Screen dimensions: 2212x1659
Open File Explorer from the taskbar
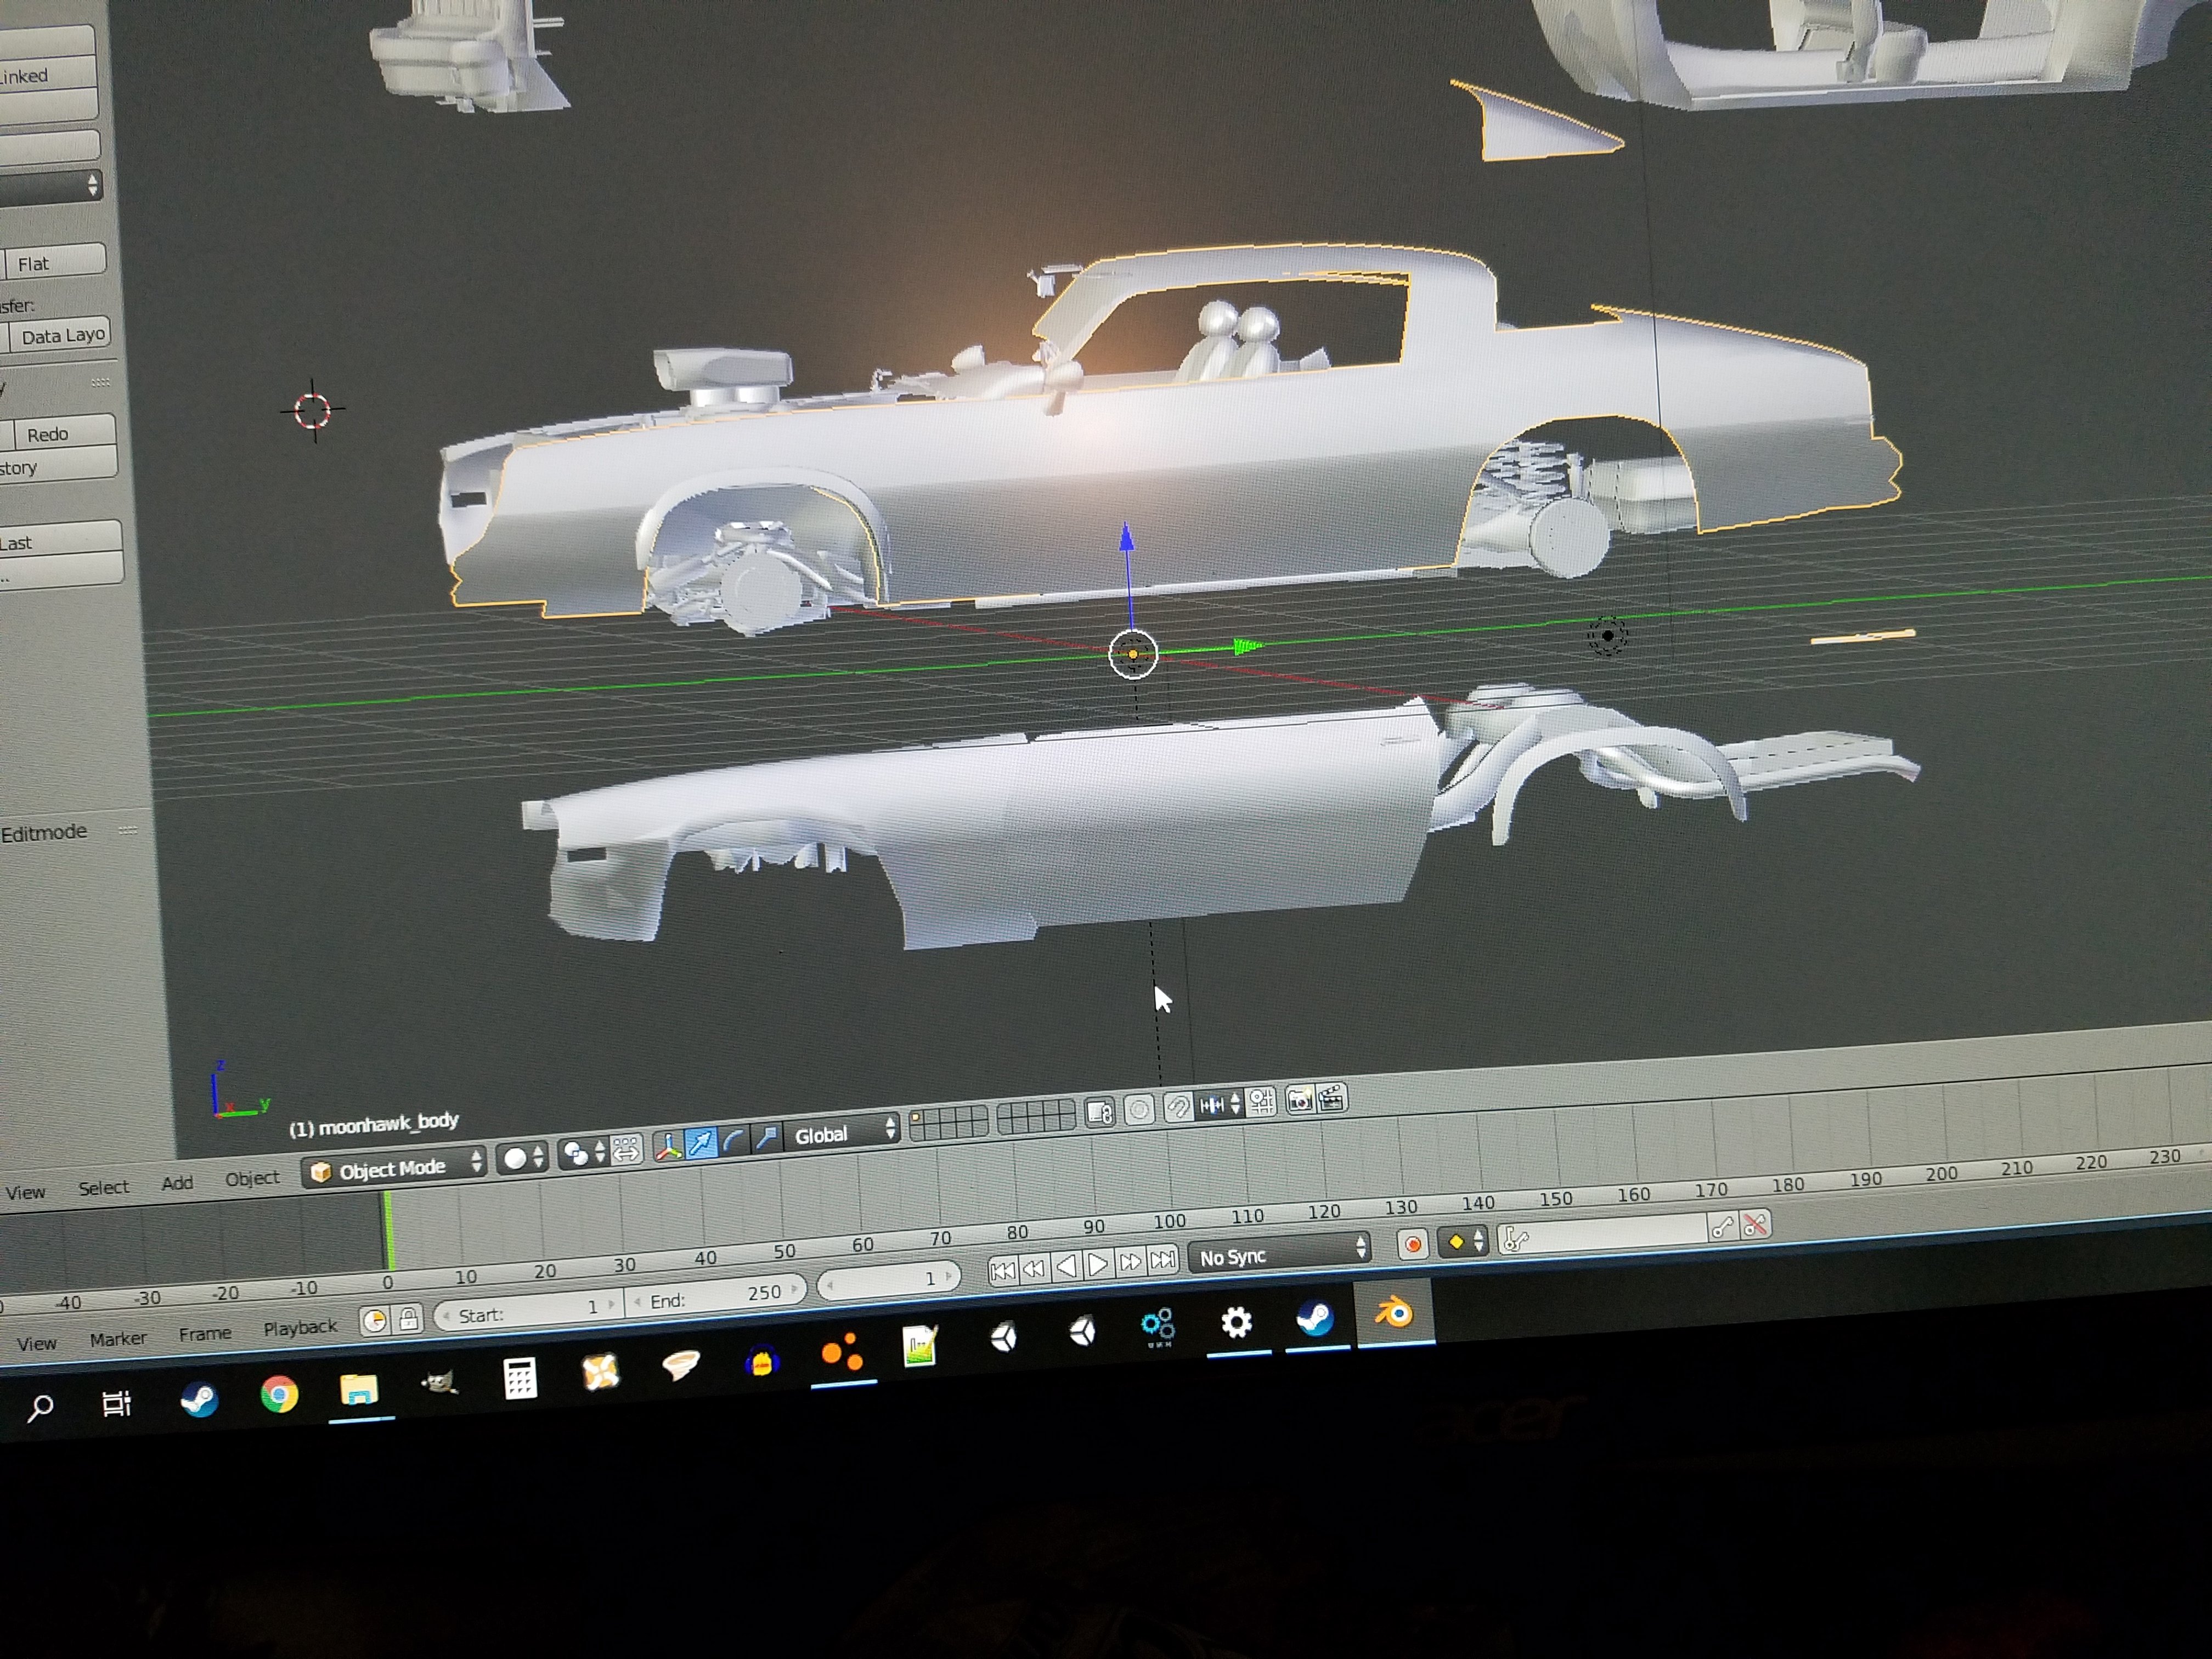(359, 1389)
